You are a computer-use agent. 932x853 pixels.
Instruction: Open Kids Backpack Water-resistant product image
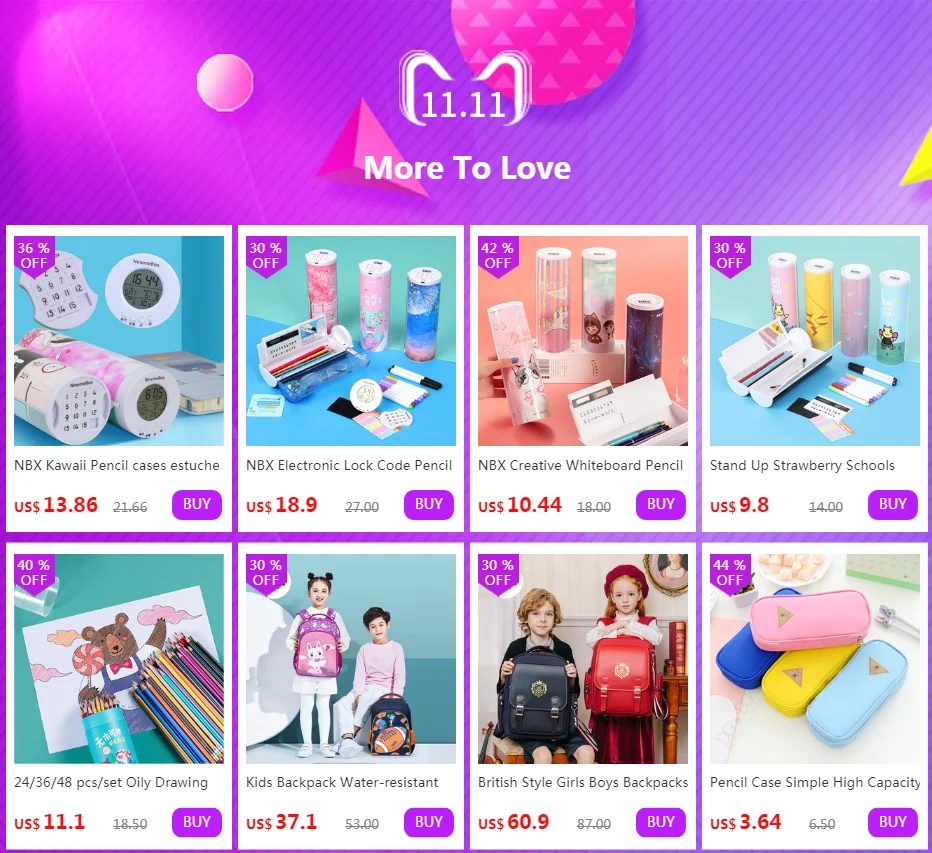tap(351, 659)
